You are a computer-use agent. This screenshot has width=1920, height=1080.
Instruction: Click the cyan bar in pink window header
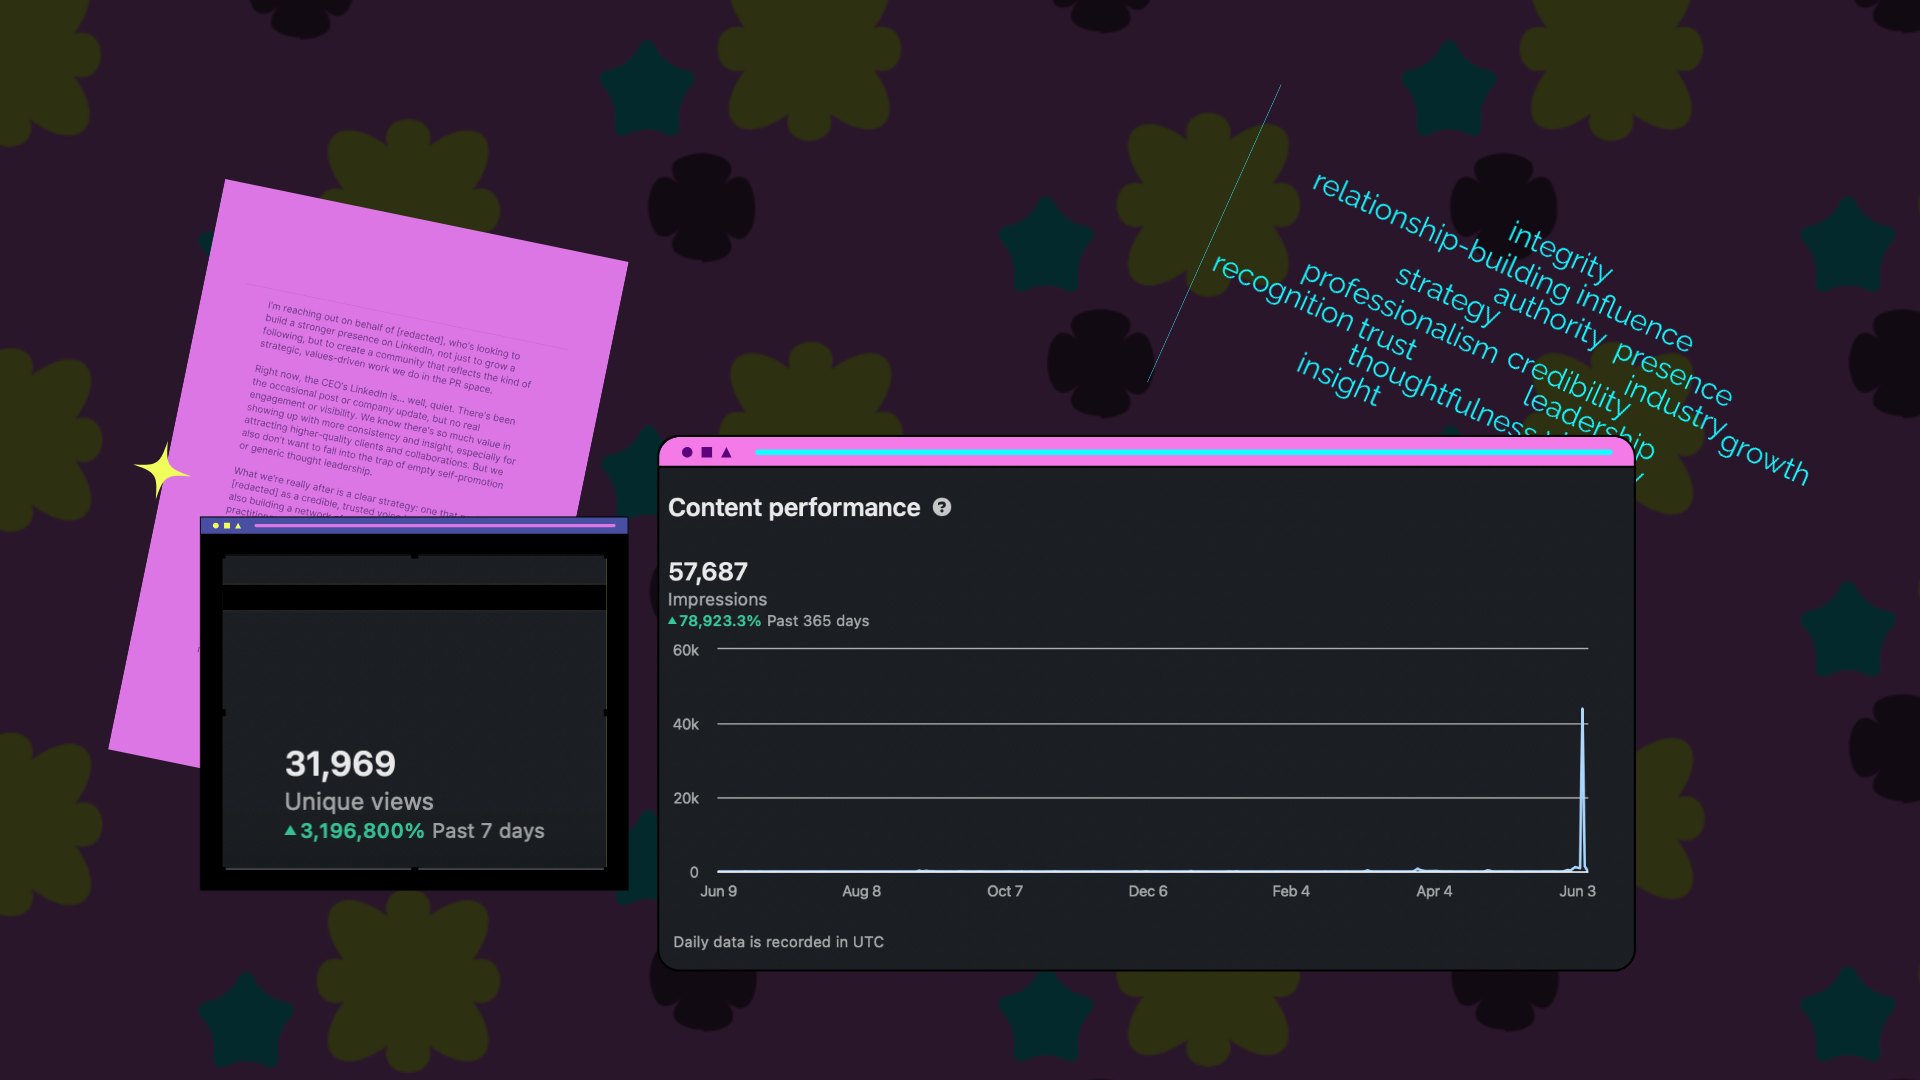(x=1183, y=453)
